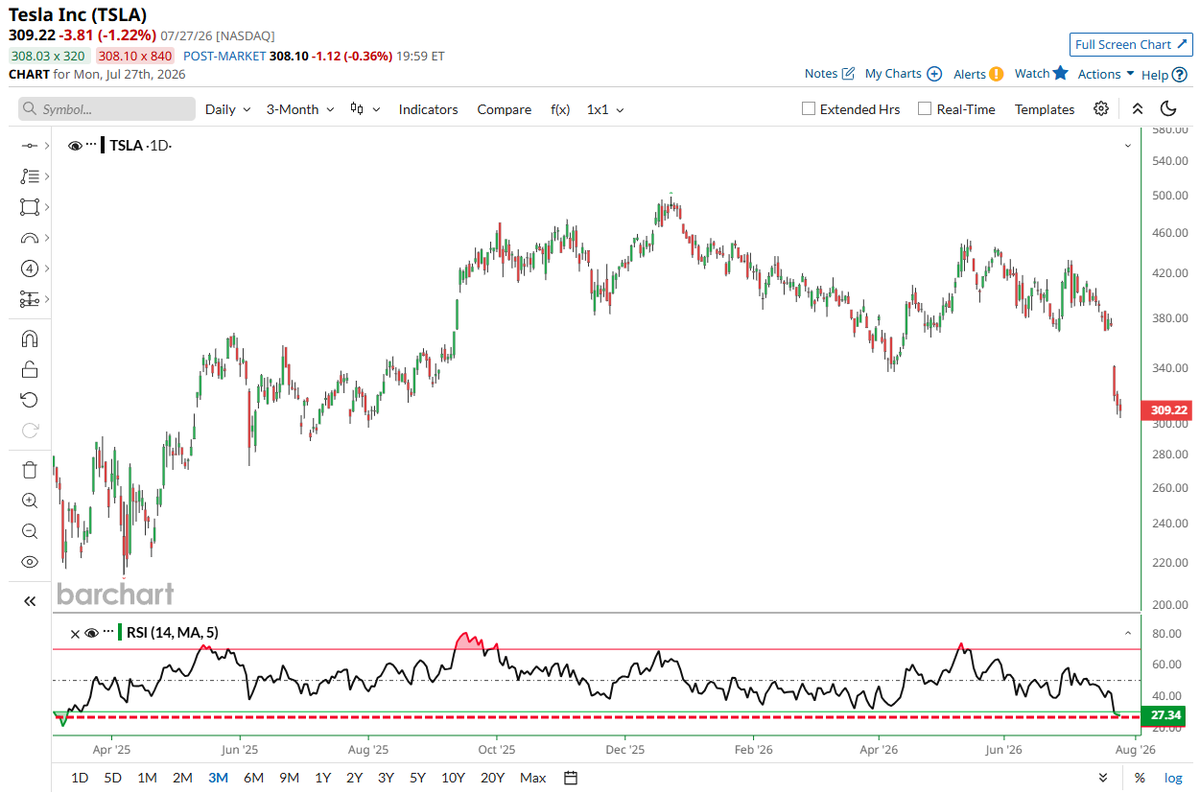Image resolution: width=1200 pixels, height=793 pixels.
Task: Open the RSI indicator options menu
Action: coord(107,632)
